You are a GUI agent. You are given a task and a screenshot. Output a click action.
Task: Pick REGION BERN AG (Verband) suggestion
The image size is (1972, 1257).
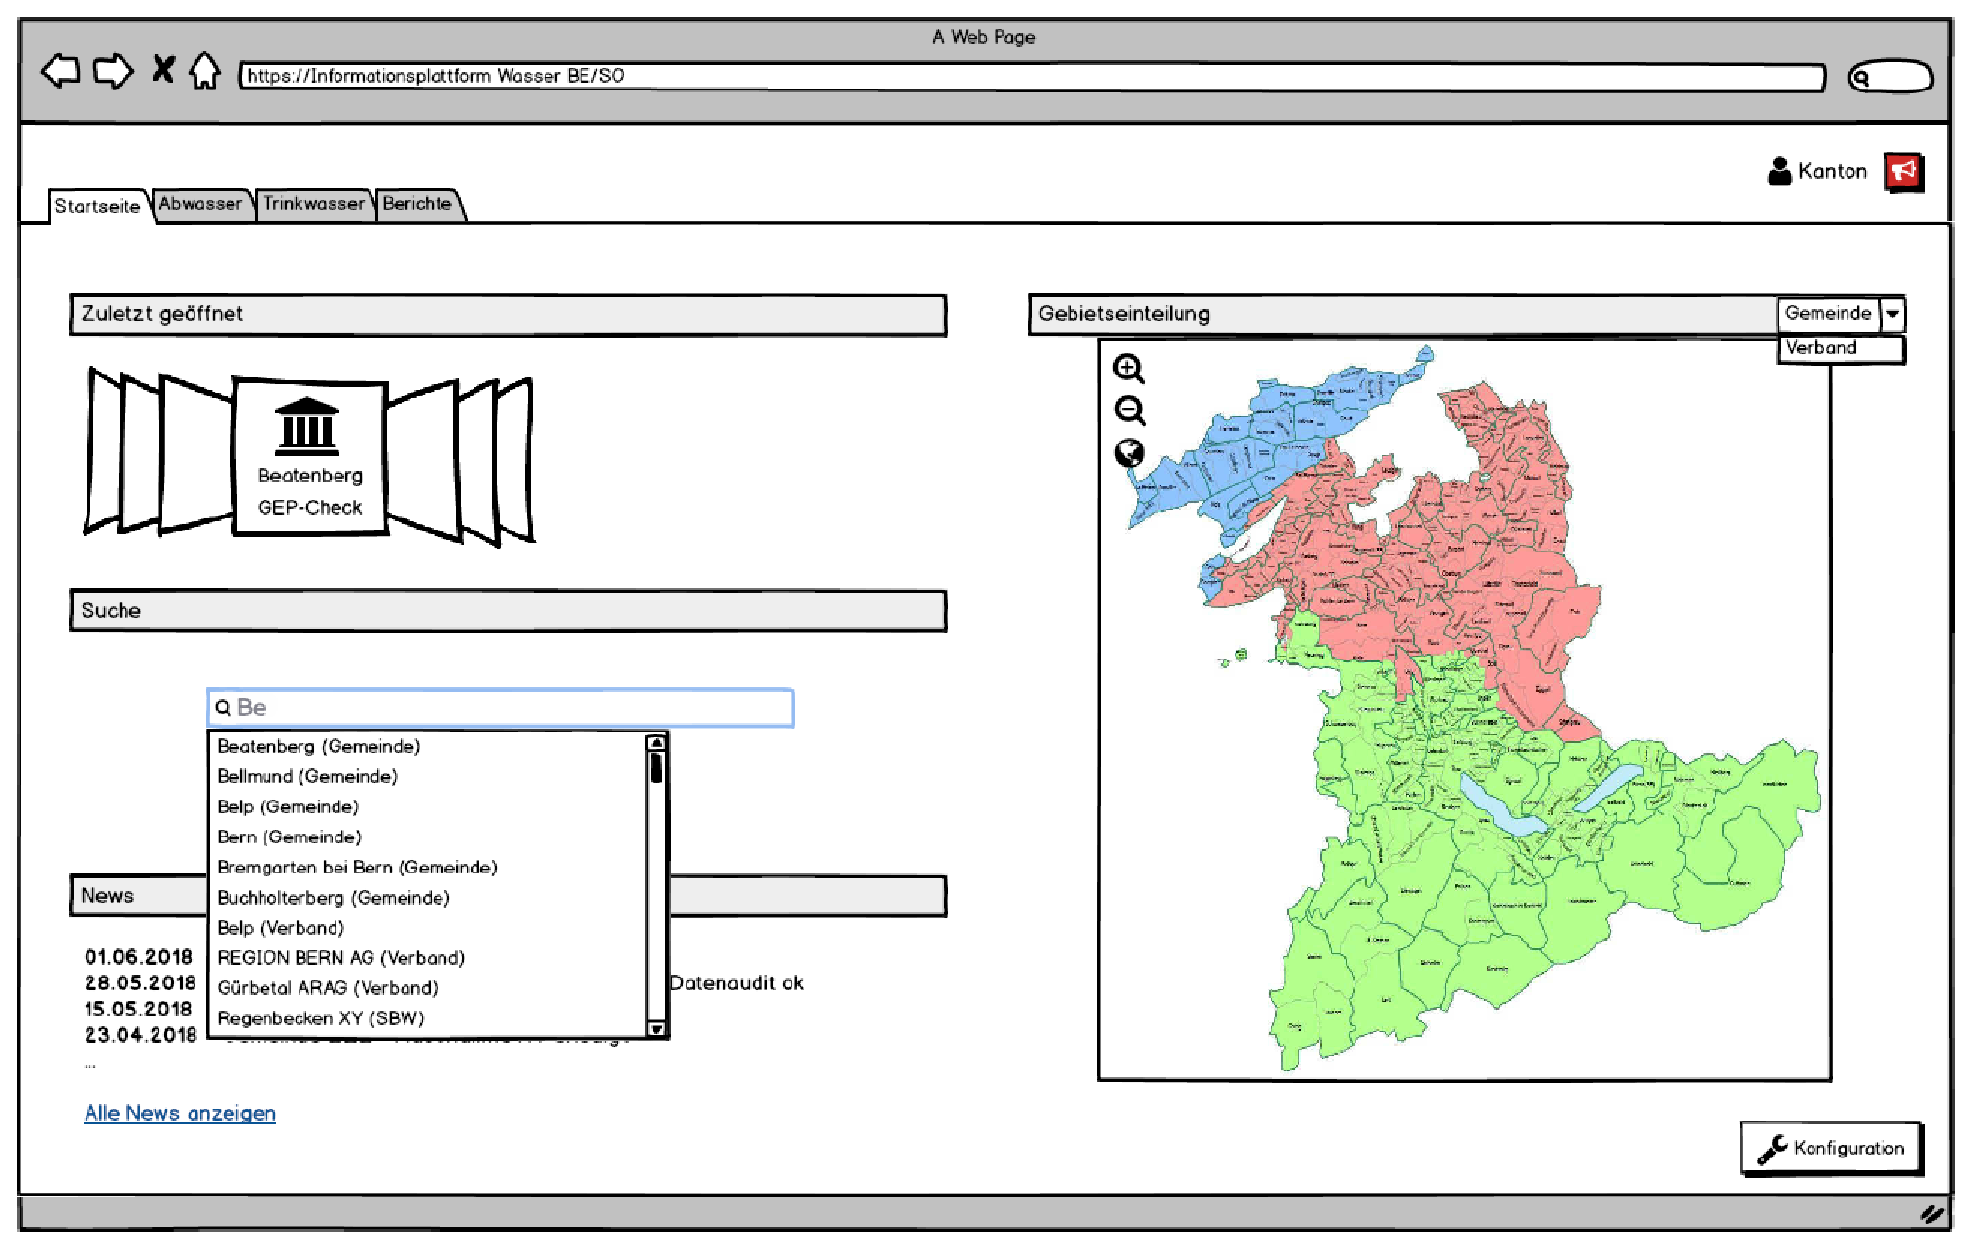(x=341, y=958)
